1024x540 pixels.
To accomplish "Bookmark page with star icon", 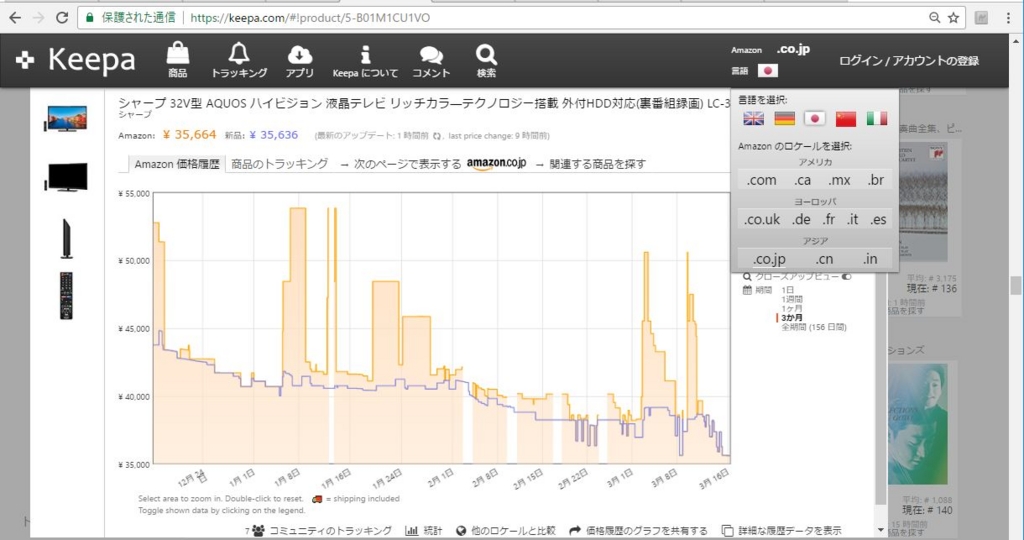I will 953,18.
